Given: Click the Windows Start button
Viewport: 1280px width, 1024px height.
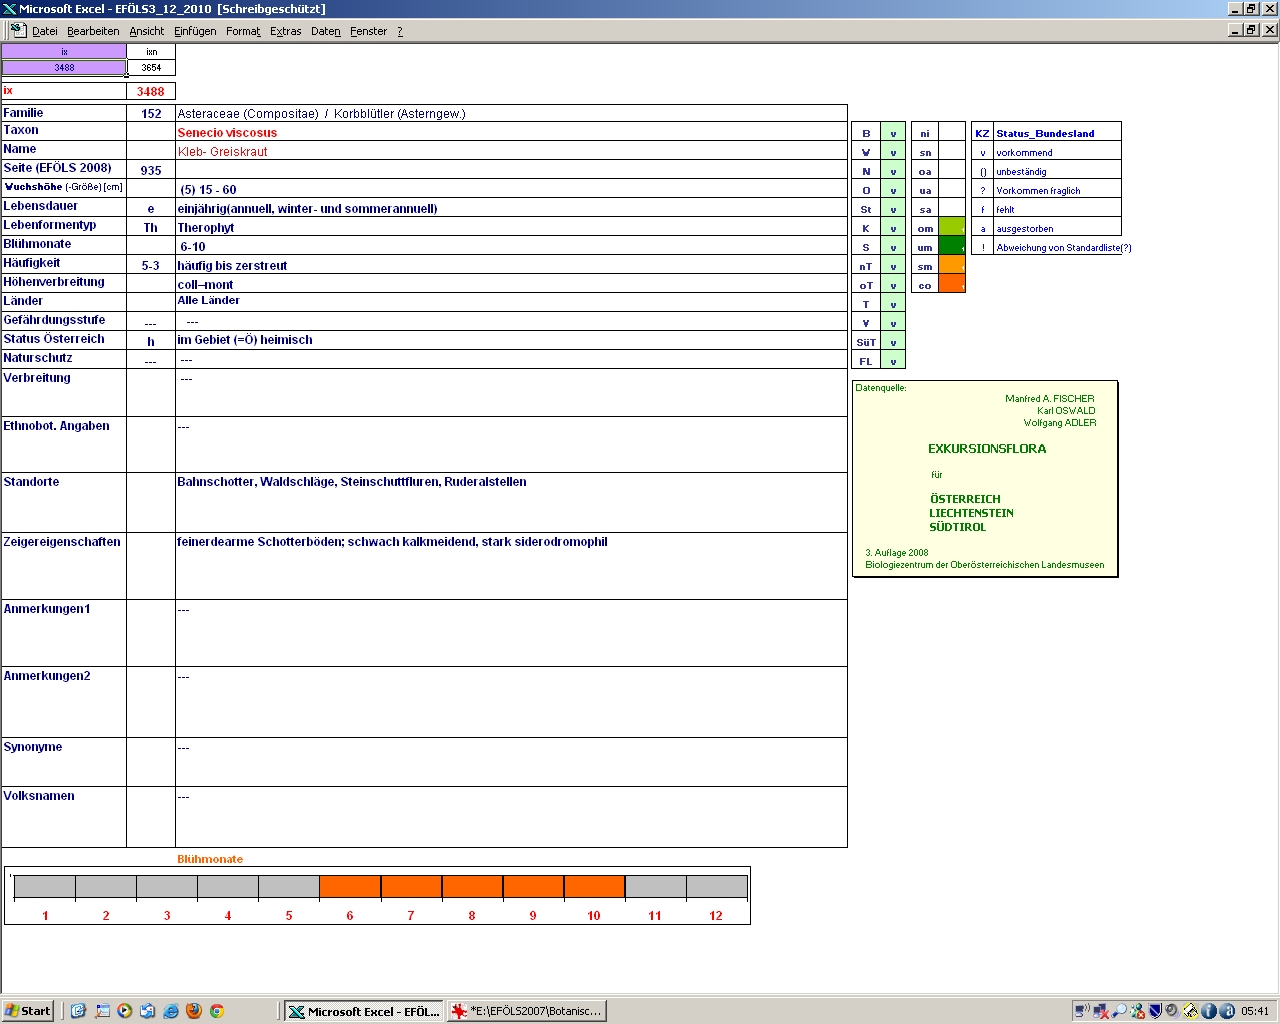Looking at the screenshot, I should pyautogui.click(x=28, y=1011).
